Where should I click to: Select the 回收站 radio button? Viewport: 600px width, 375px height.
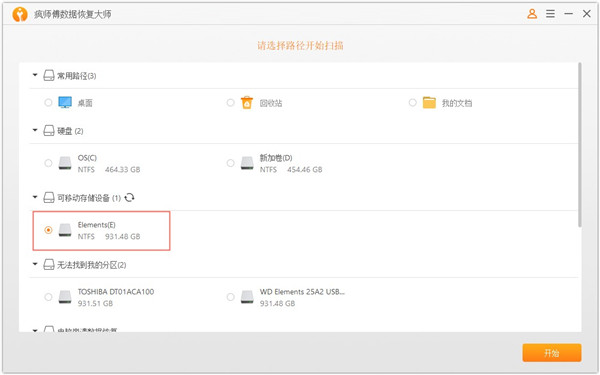coord(230,103)
